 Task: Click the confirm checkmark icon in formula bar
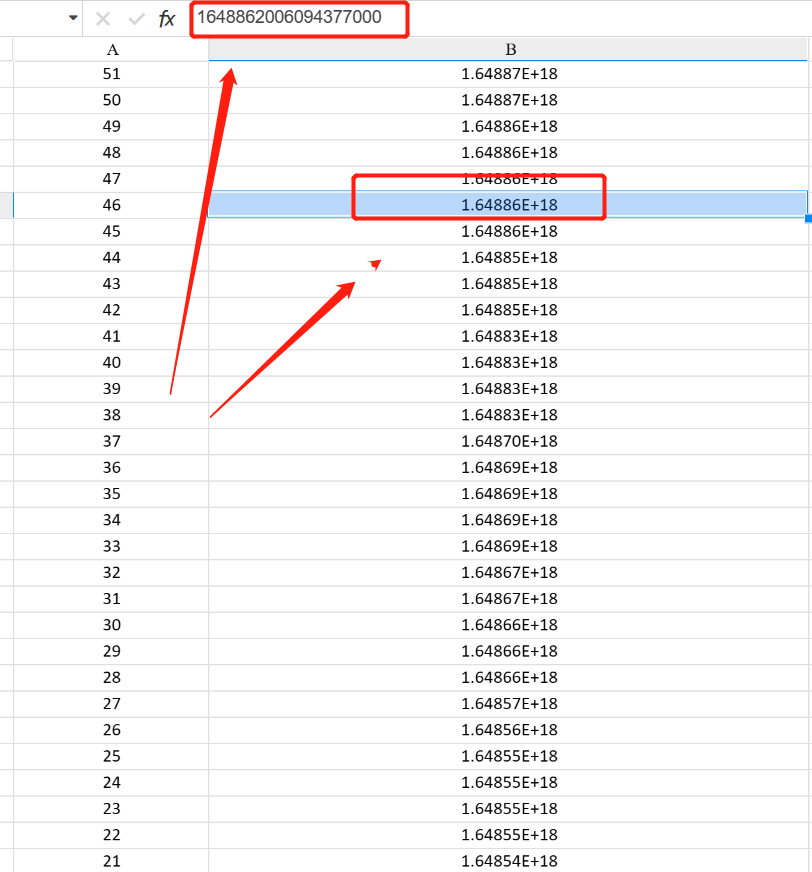click(135, 18)
